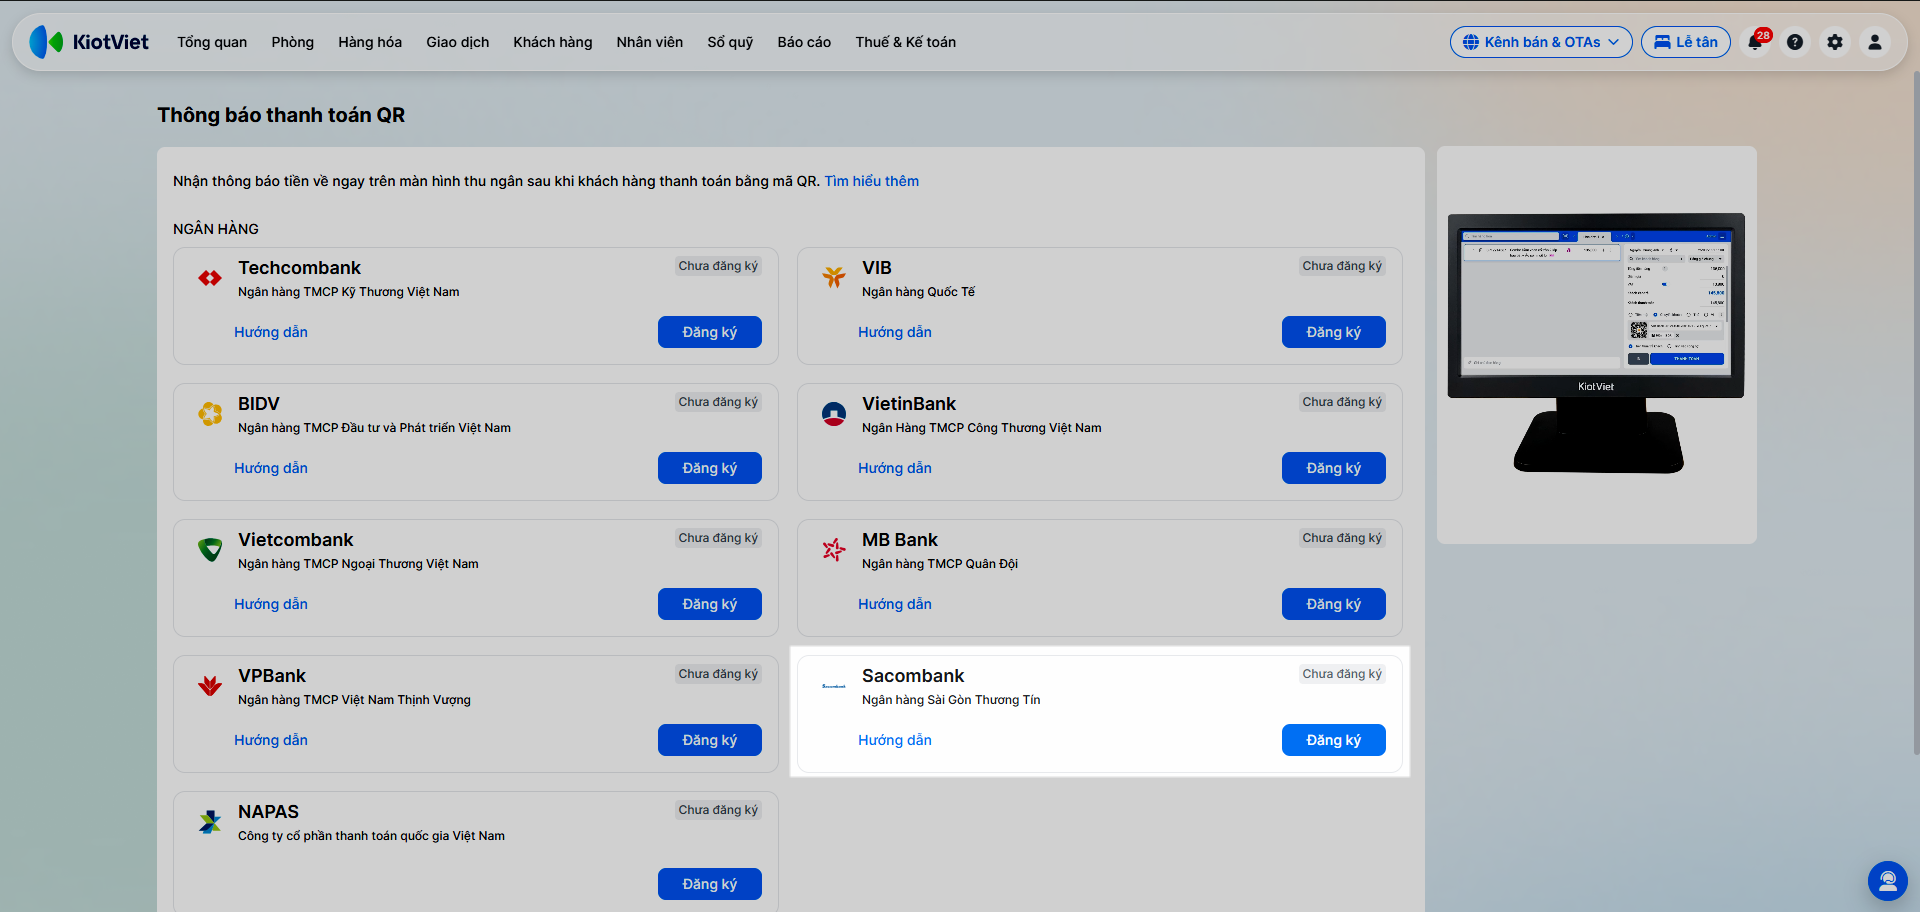Open the Tổng quan menu
The image size is (1920, 912).
click(x=212, y=42)
